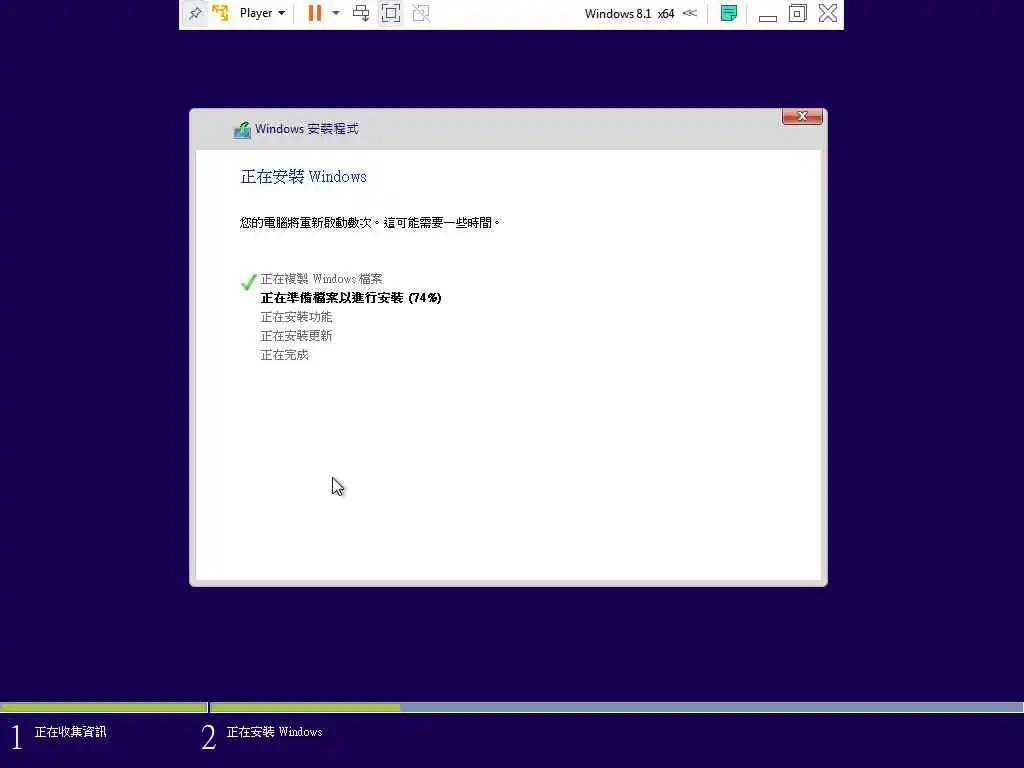This screenshot has height=768, width=1024.
Task: Close the VMware Player window
Action: click(x=827, y=13)
